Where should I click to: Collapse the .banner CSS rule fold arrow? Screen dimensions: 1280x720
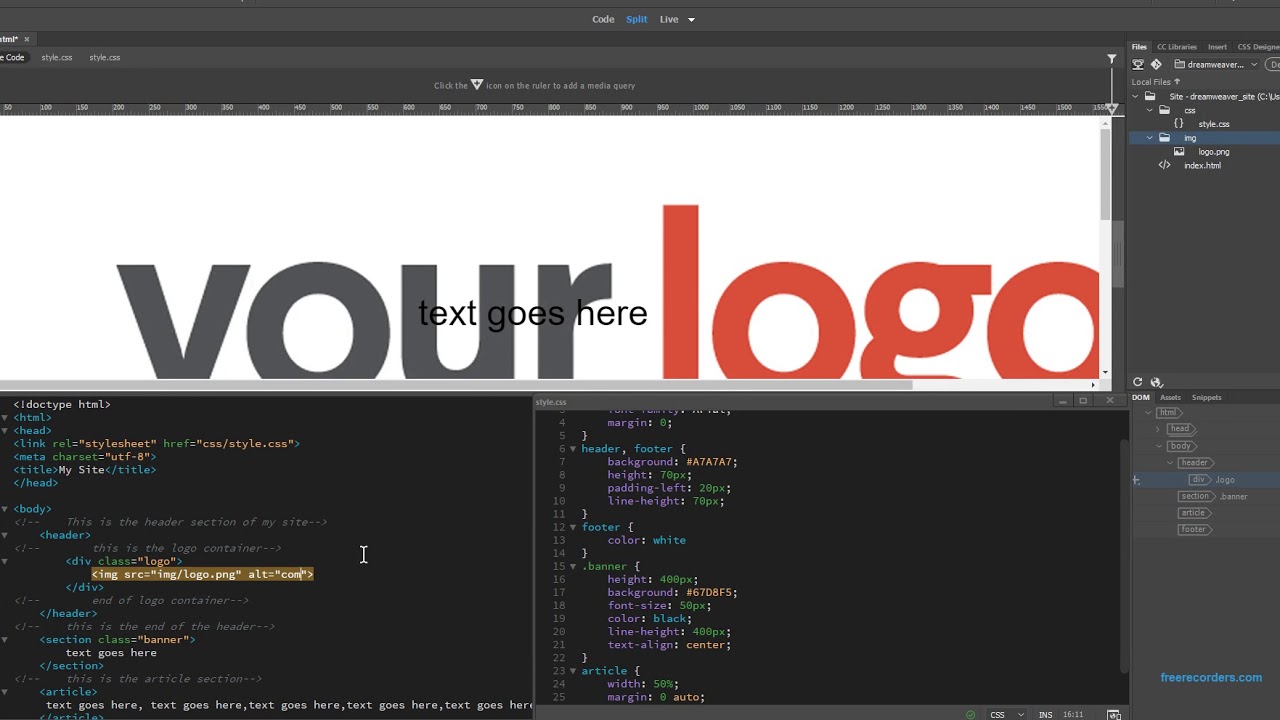coord(573,567)
